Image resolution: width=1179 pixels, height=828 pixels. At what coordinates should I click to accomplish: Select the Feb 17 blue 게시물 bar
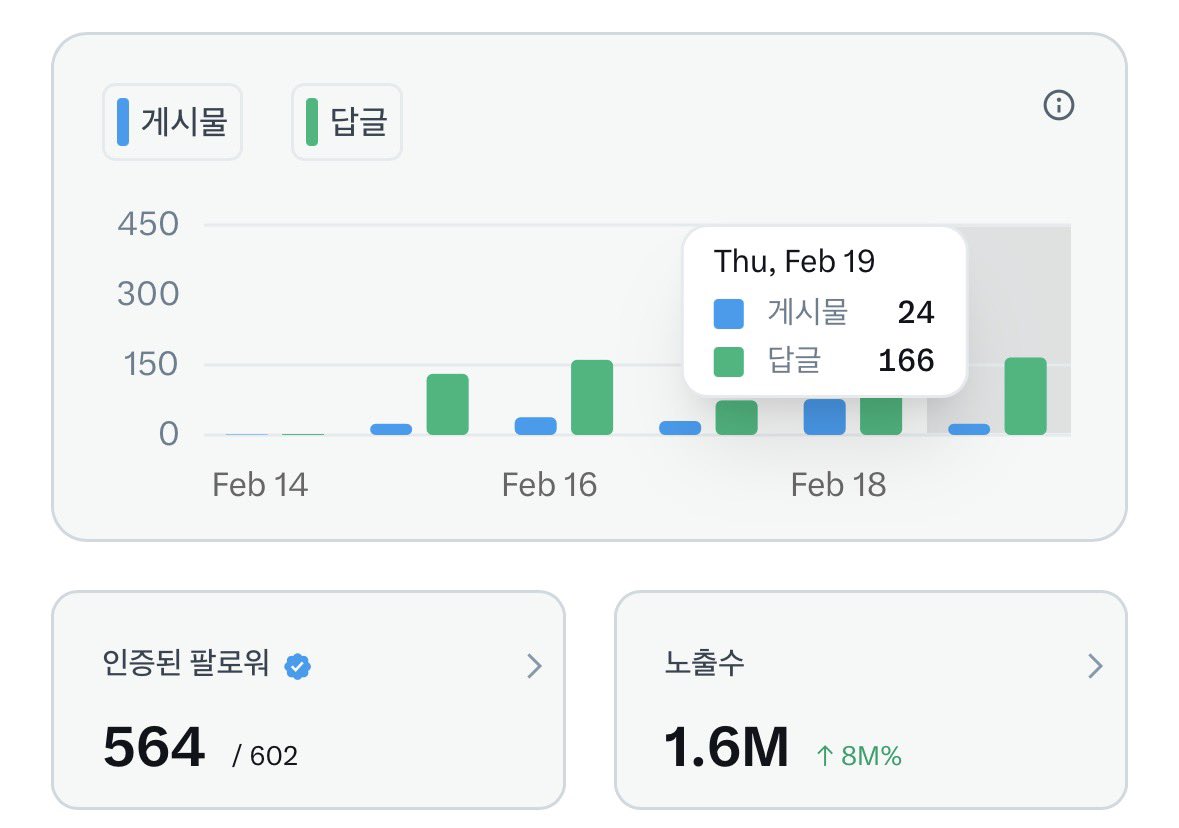tap(680, 428)
